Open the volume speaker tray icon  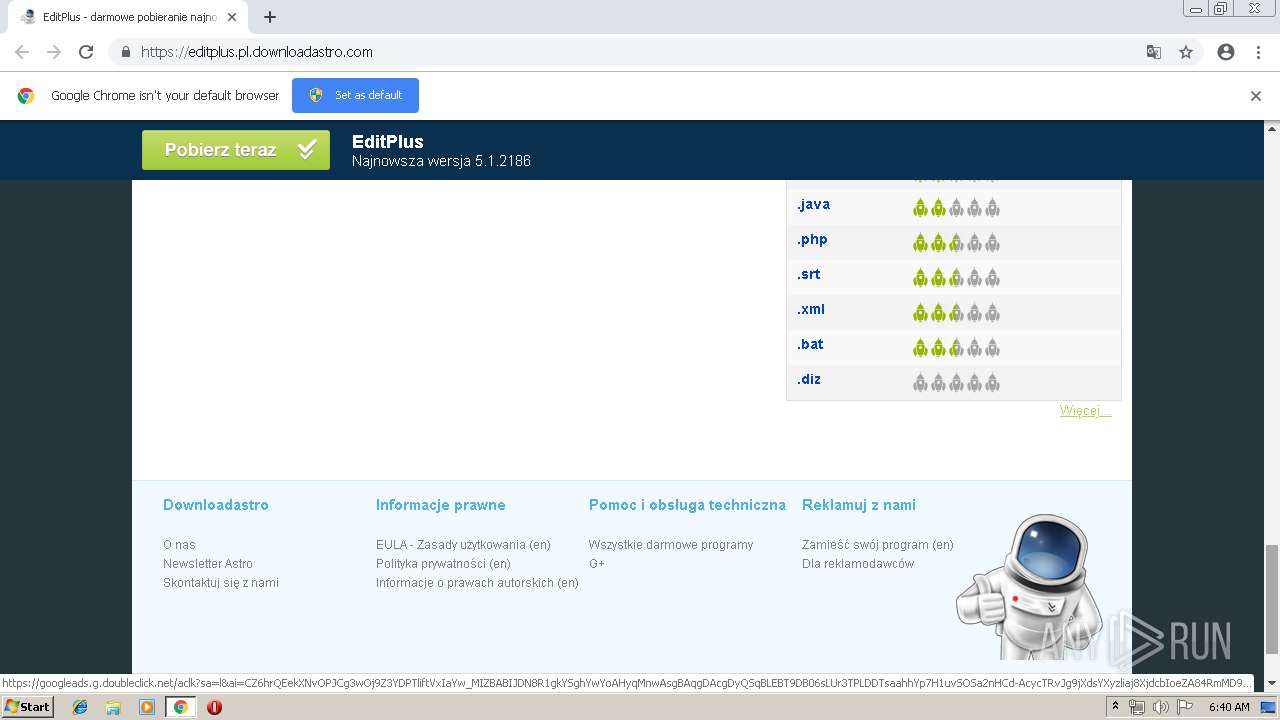(1160, 707)
